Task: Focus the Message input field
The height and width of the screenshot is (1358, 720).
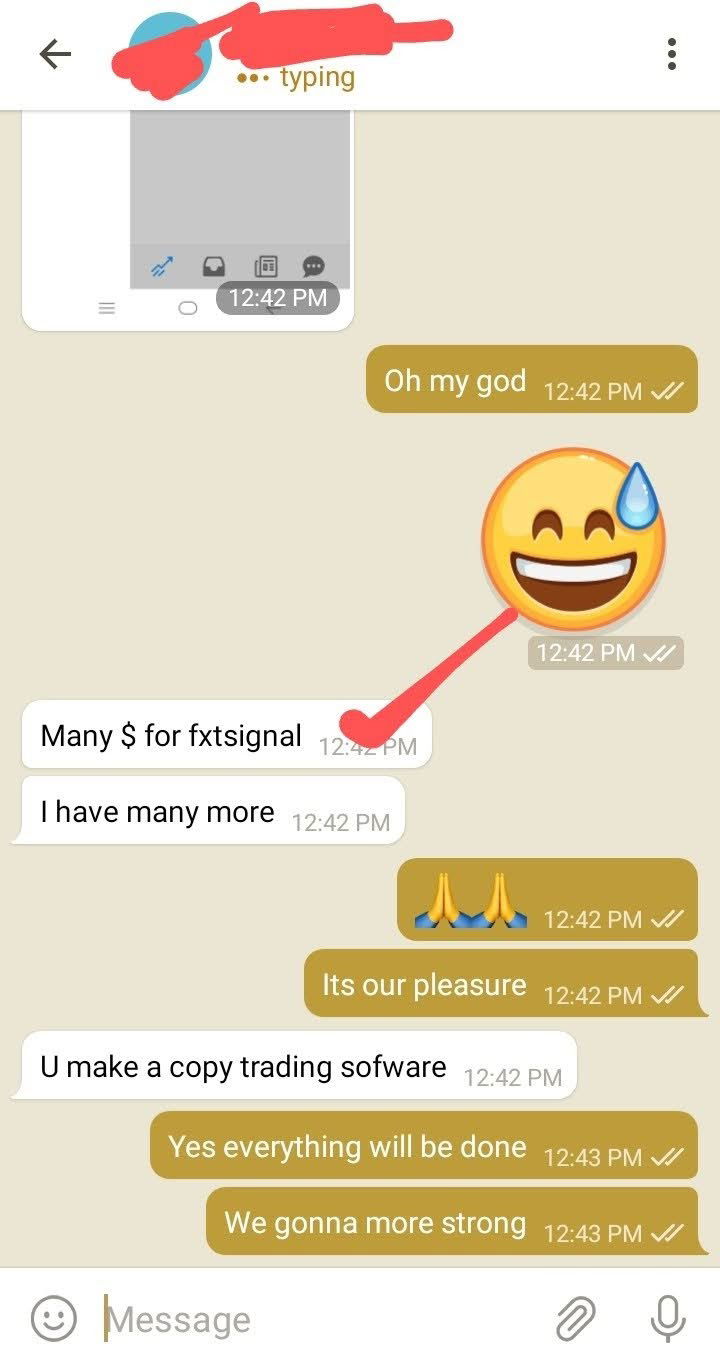Action: pos(320,1319)
